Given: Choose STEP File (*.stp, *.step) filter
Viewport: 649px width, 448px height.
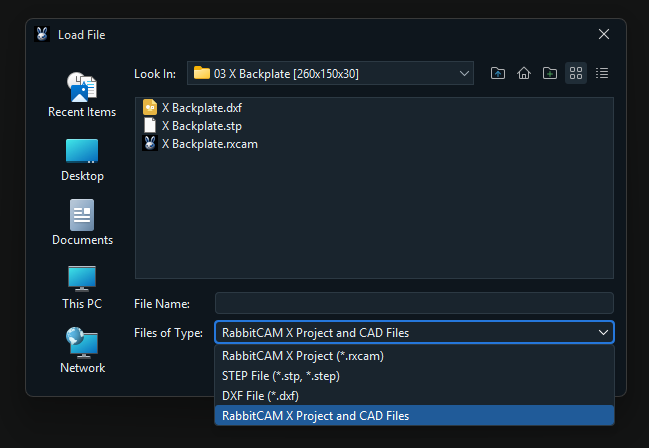Looking at the screenshot, I should pos(414,376).
